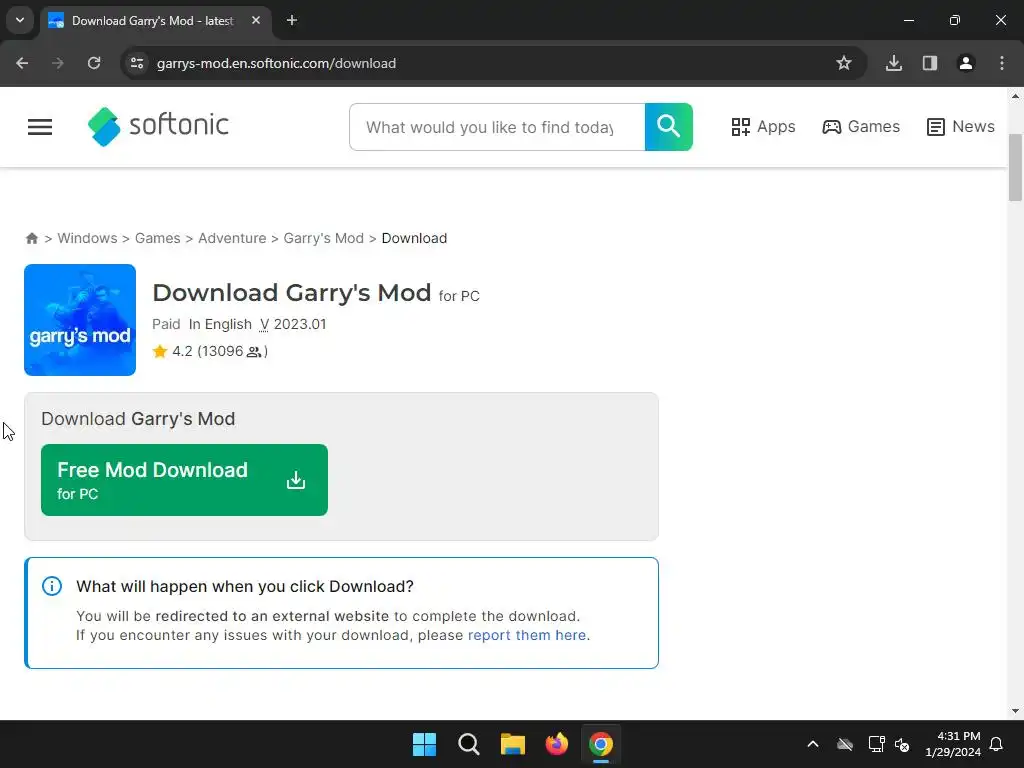This screenshot has width=1024, height=768.
Task: Open the News section
Action: [x=961, y=127]
